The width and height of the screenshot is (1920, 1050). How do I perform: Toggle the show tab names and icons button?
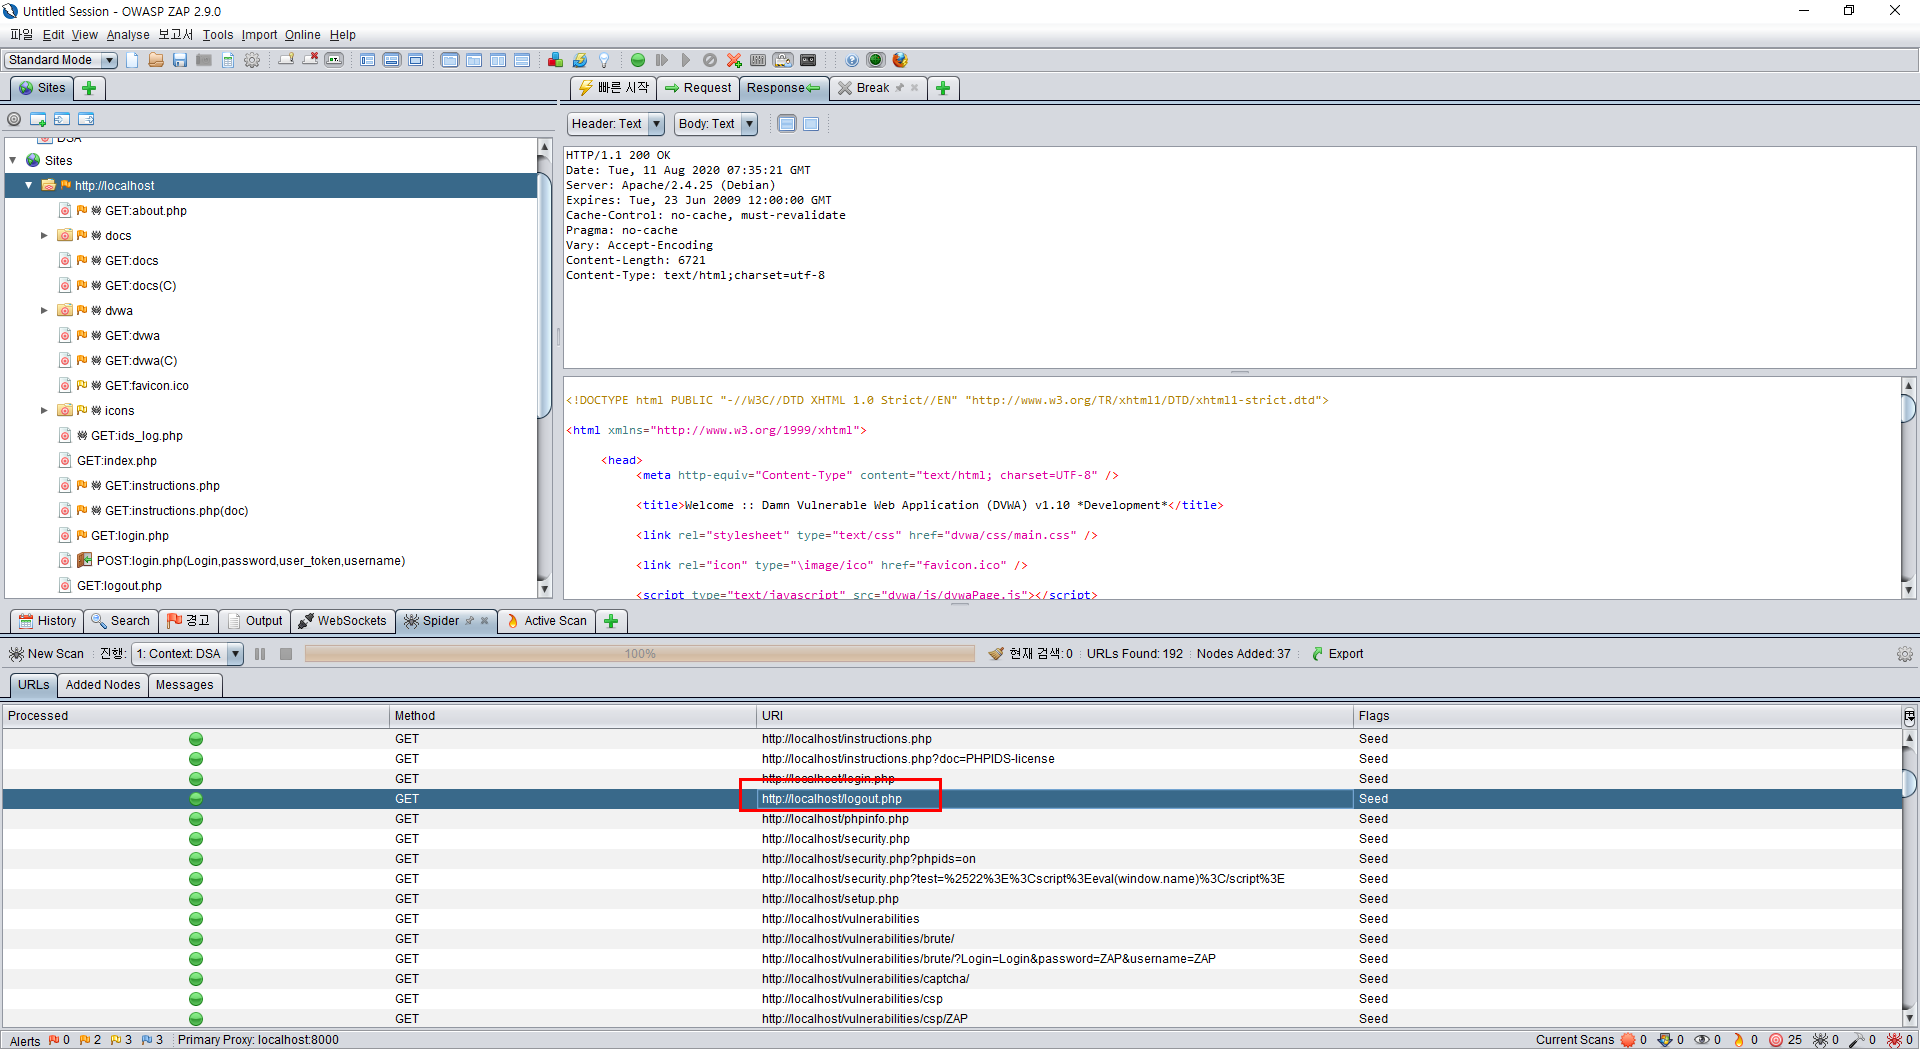pyautogui.click(x=334, y=60)
